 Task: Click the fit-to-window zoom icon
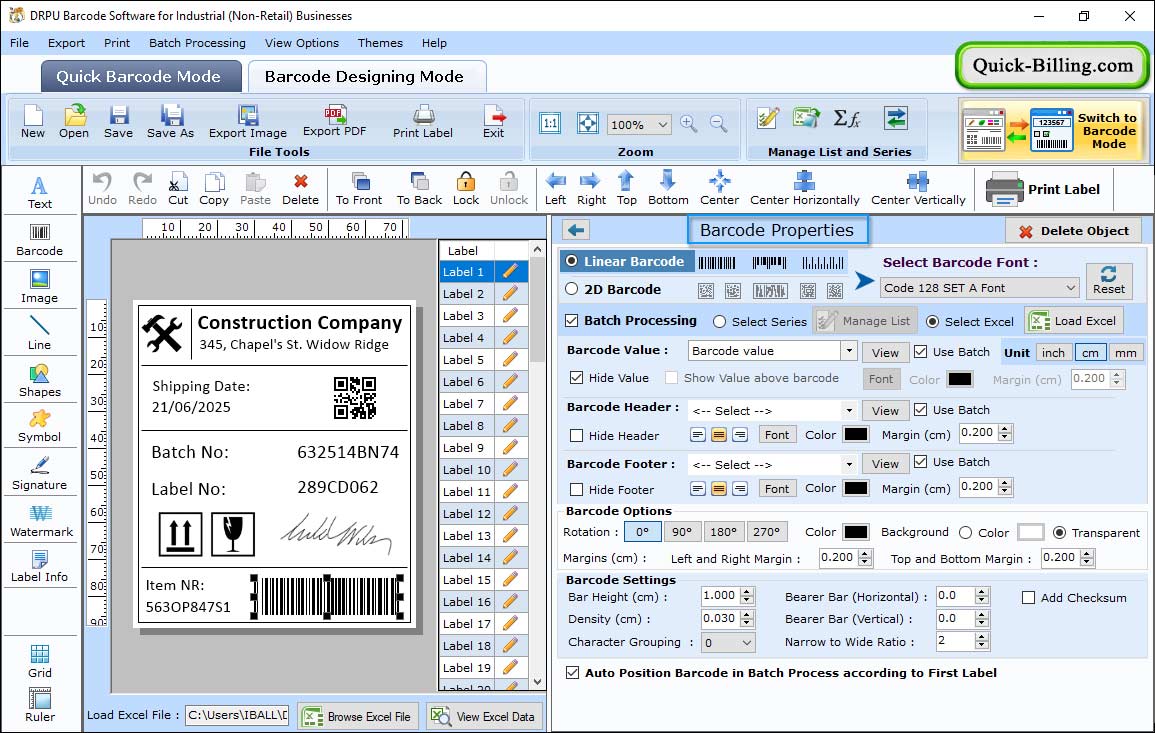click(588, 123)
